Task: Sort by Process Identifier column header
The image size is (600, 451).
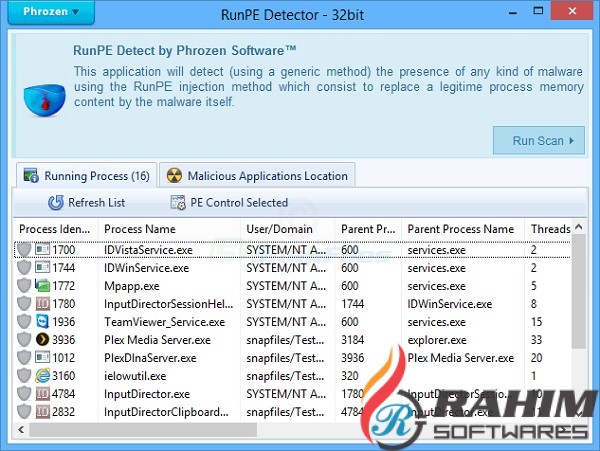Action: point(55,229)
